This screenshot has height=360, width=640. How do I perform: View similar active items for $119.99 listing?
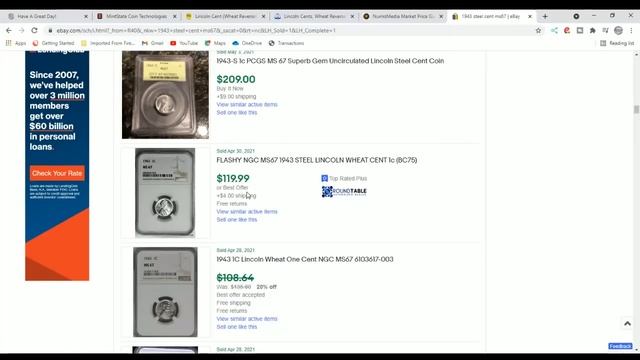tap(247, 211)
